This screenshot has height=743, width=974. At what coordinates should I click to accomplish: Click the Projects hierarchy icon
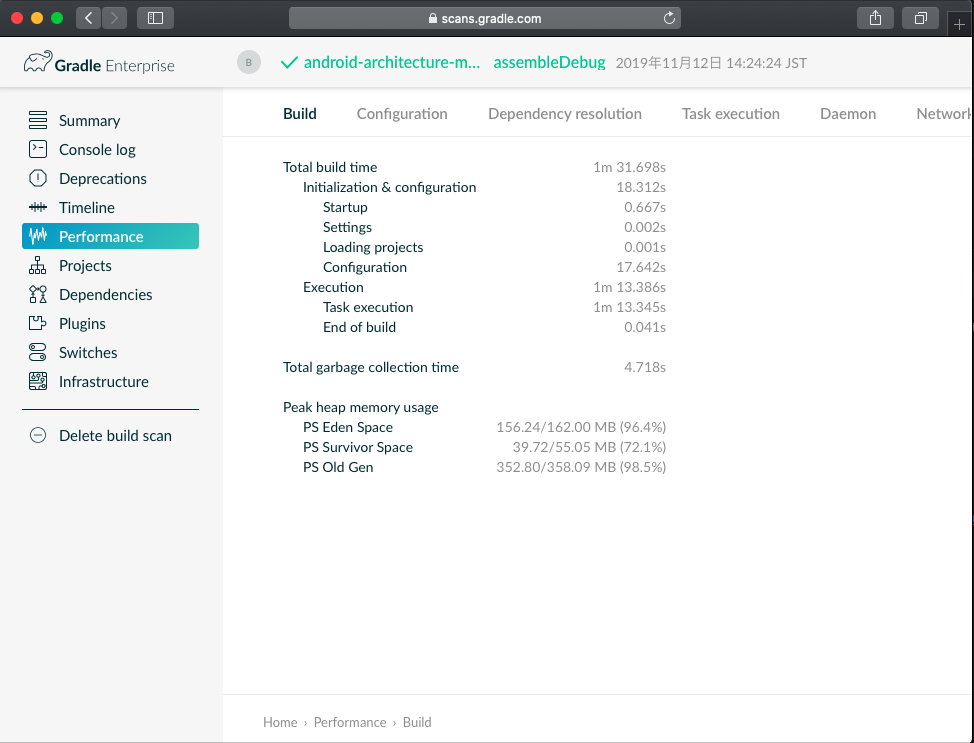[x=38, y=265]
